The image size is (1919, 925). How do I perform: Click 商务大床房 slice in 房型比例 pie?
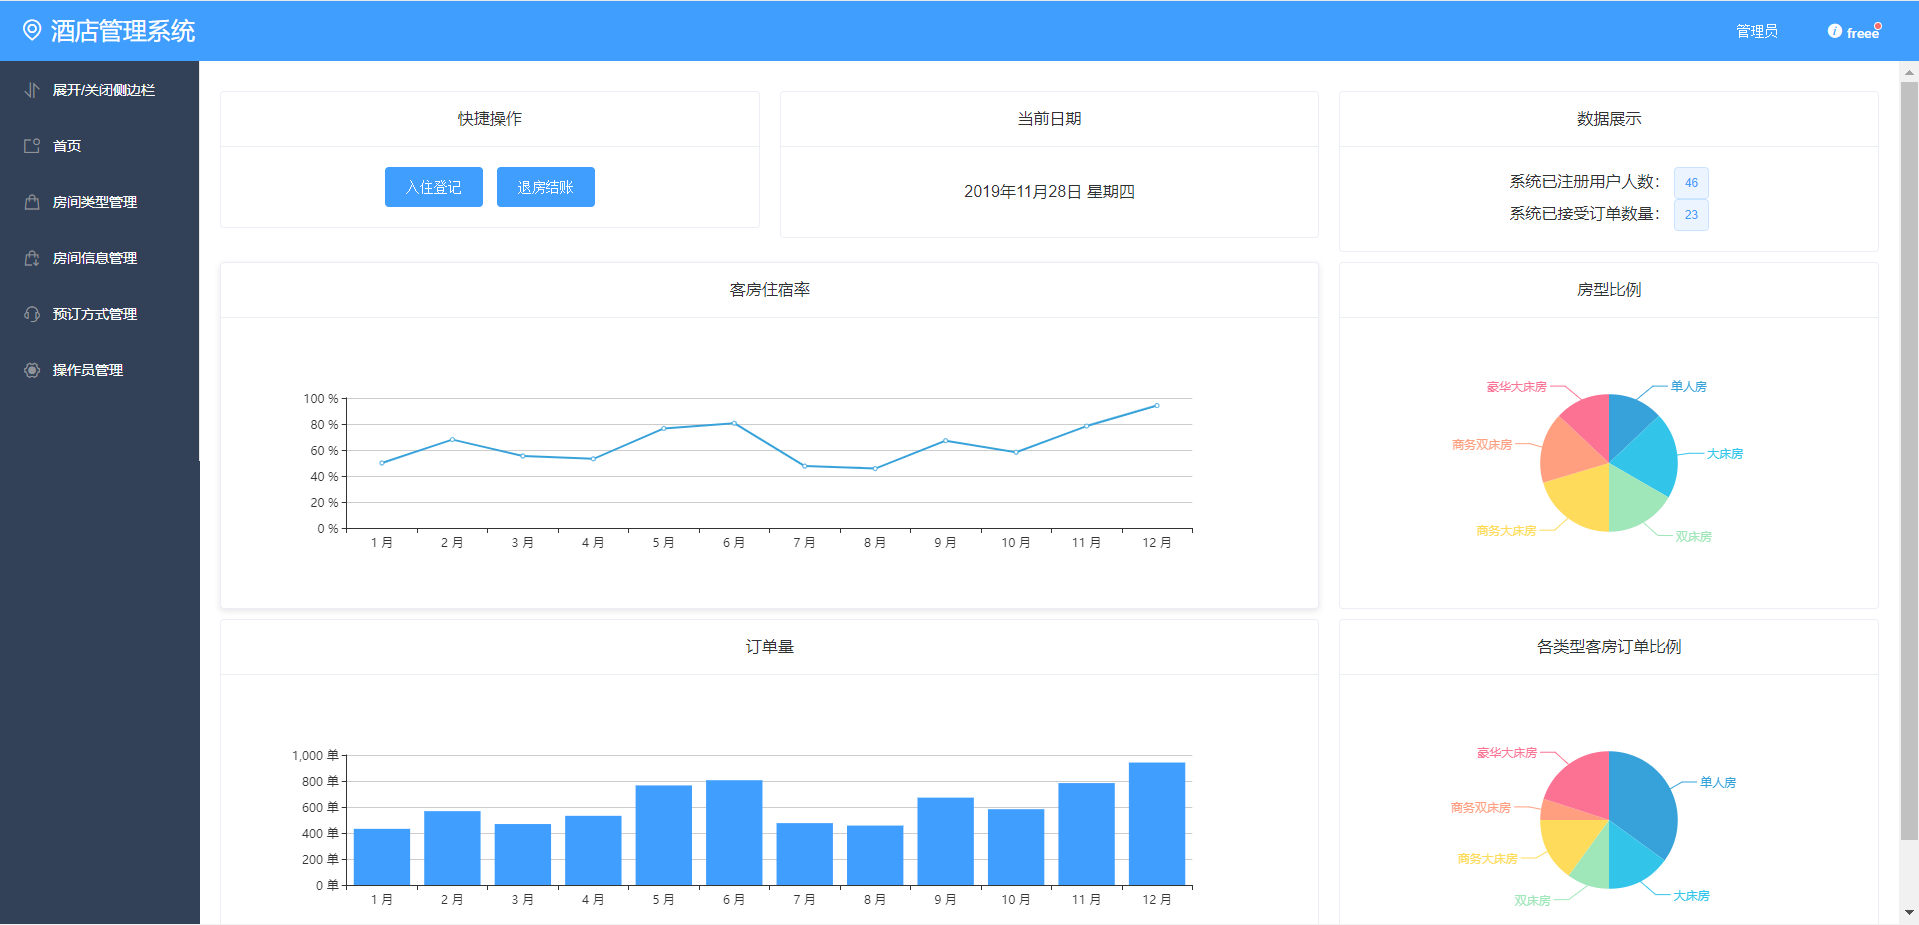(x=1583, y=500)
